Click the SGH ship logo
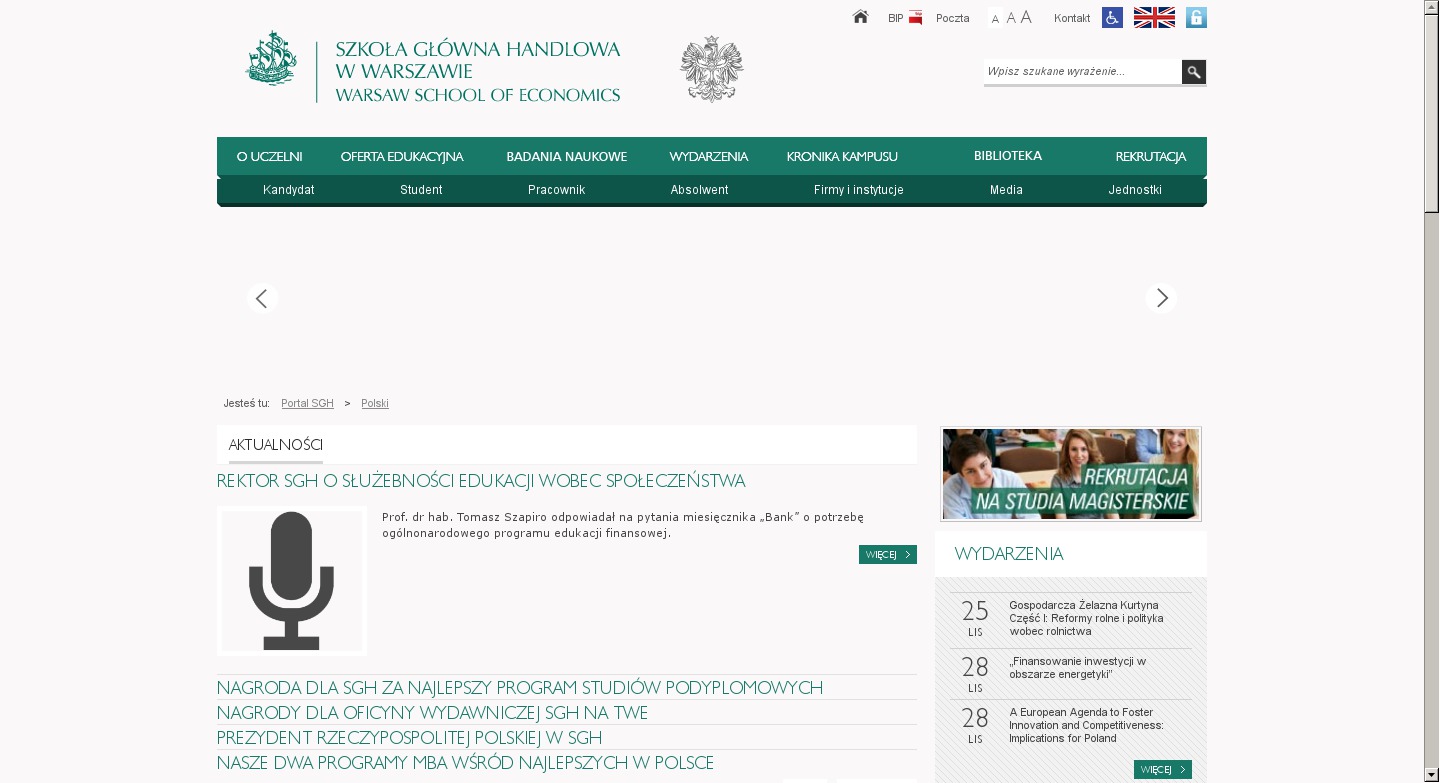1440x783 pixels. tap(271, 59)
